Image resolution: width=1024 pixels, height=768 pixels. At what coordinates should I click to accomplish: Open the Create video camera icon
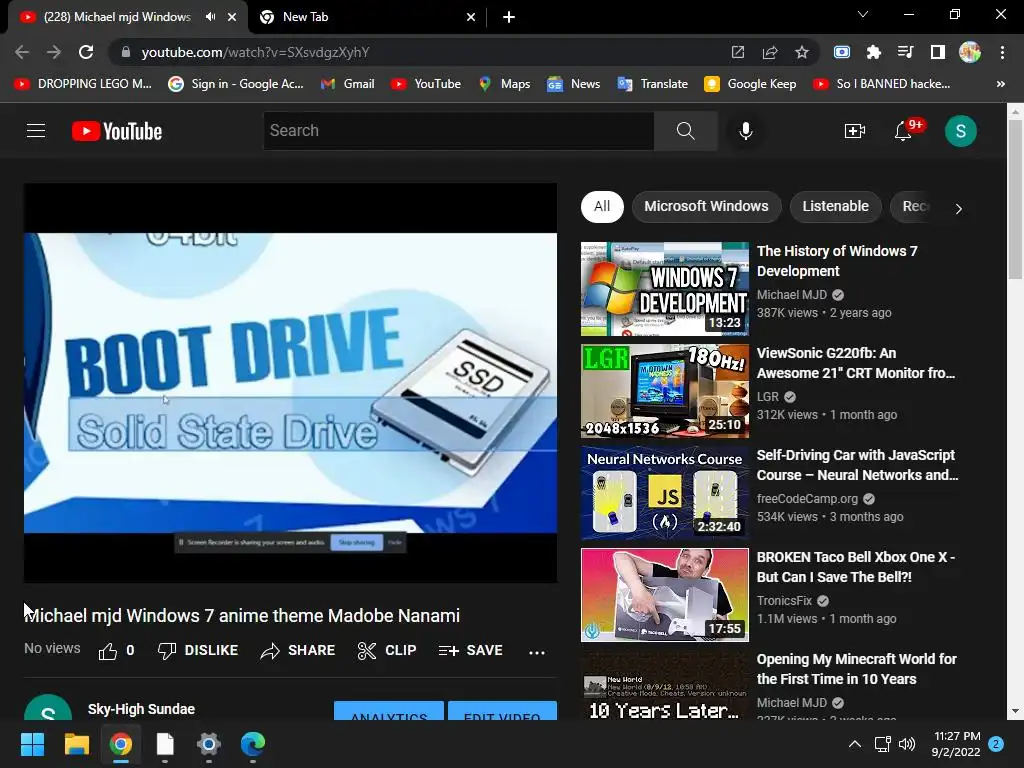[854, 131]
